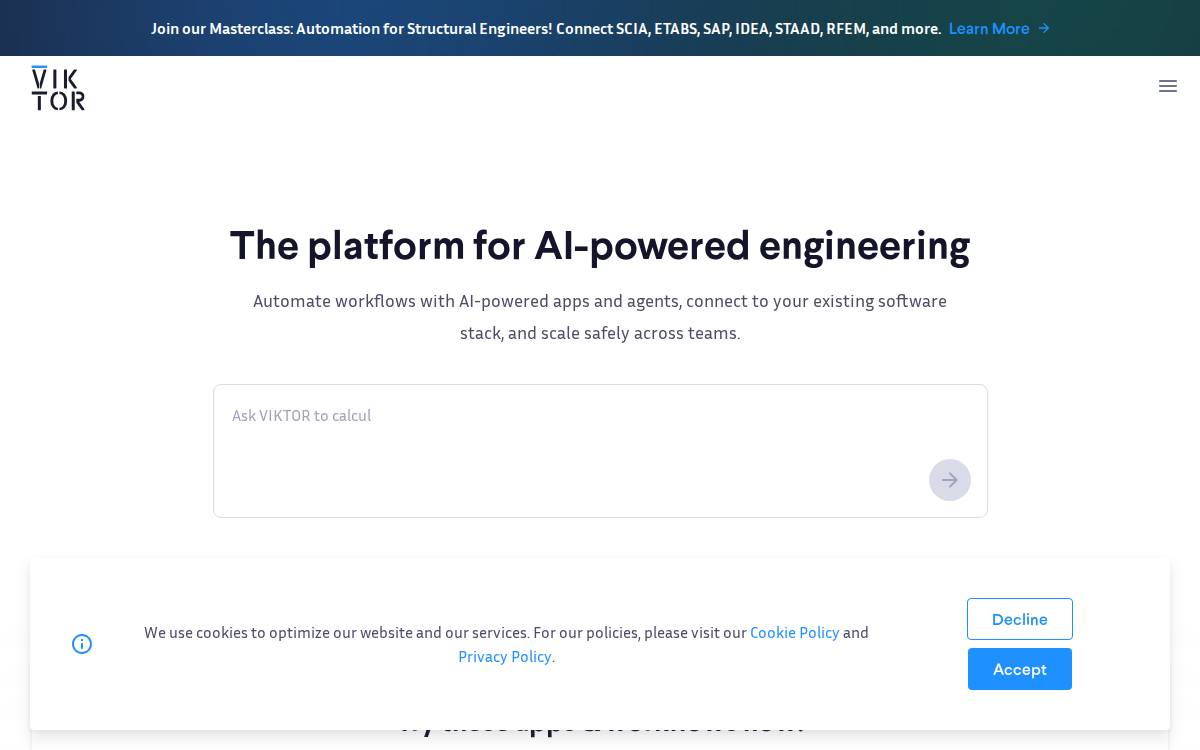Screen dimensions: 1200x750
Task: Decline the cookies
Action: (1020, 619)
